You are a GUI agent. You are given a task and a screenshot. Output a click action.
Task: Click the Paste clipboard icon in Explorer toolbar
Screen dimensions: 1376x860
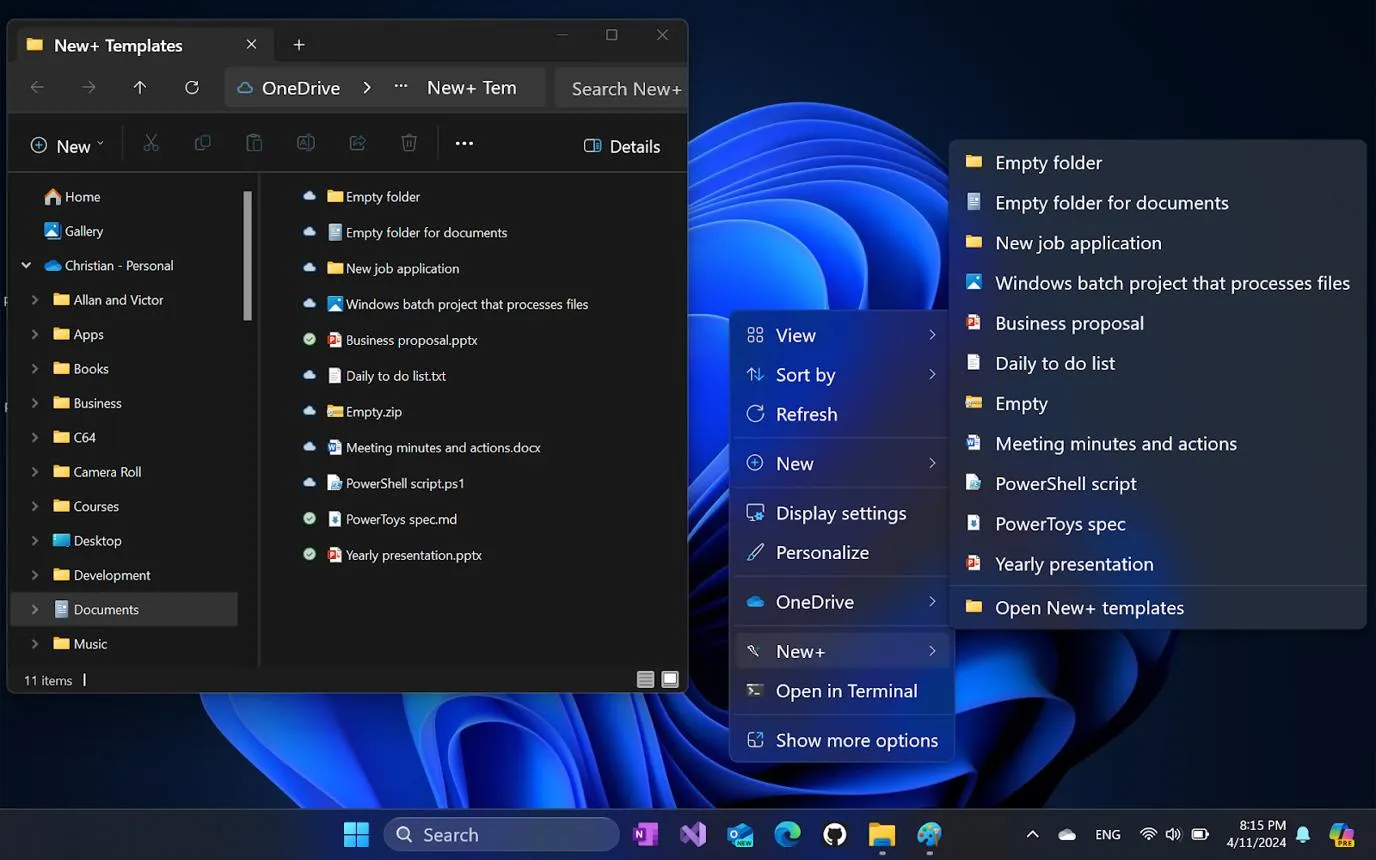254,144
